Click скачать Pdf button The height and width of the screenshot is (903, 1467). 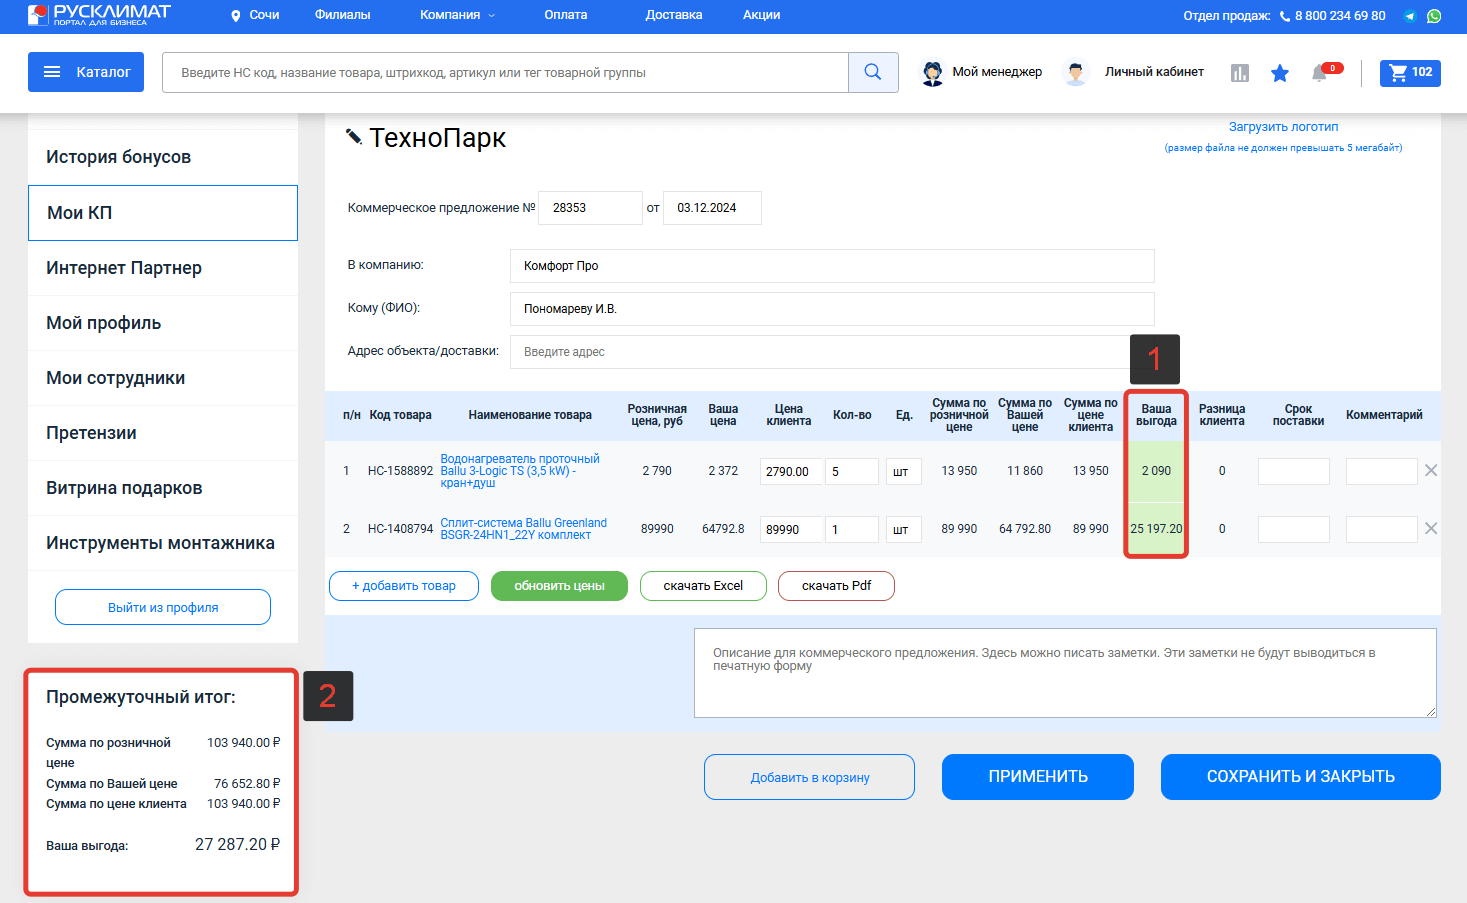tap(836, 586)
